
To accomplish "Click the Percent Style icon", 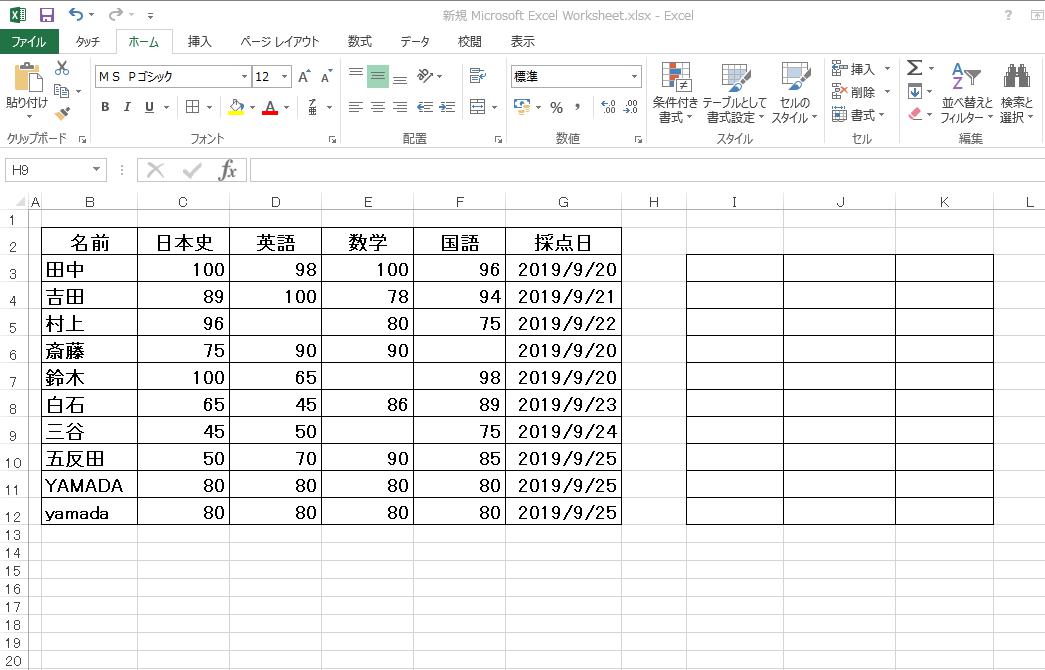I will [x=556, y=107].
